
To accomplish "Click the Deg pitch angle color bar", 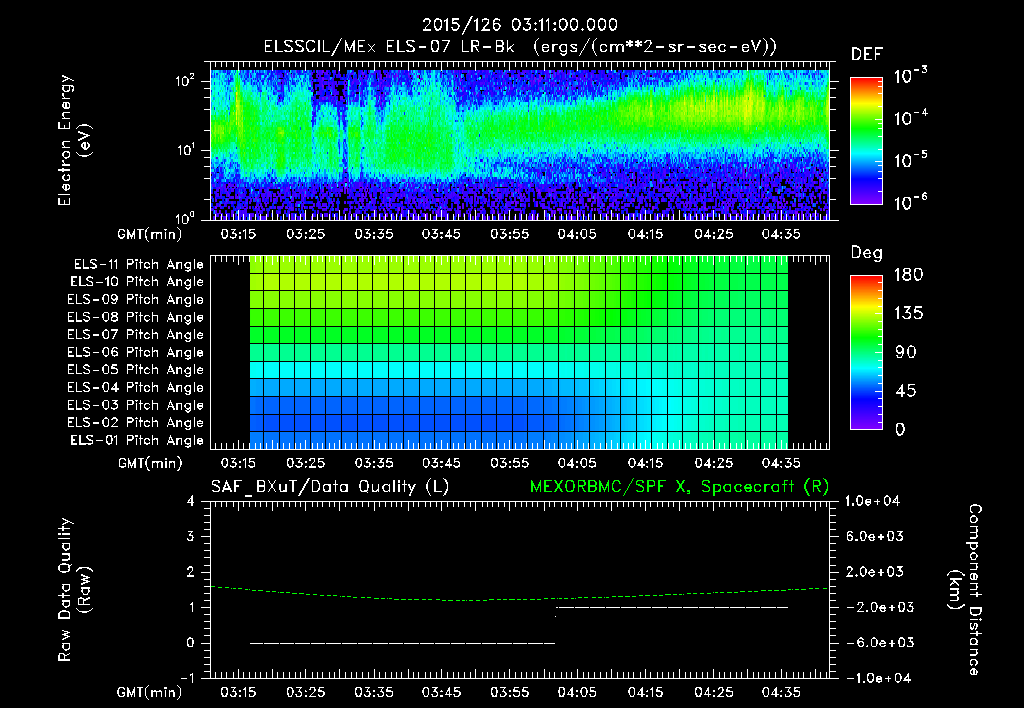I will pos(866,352).
